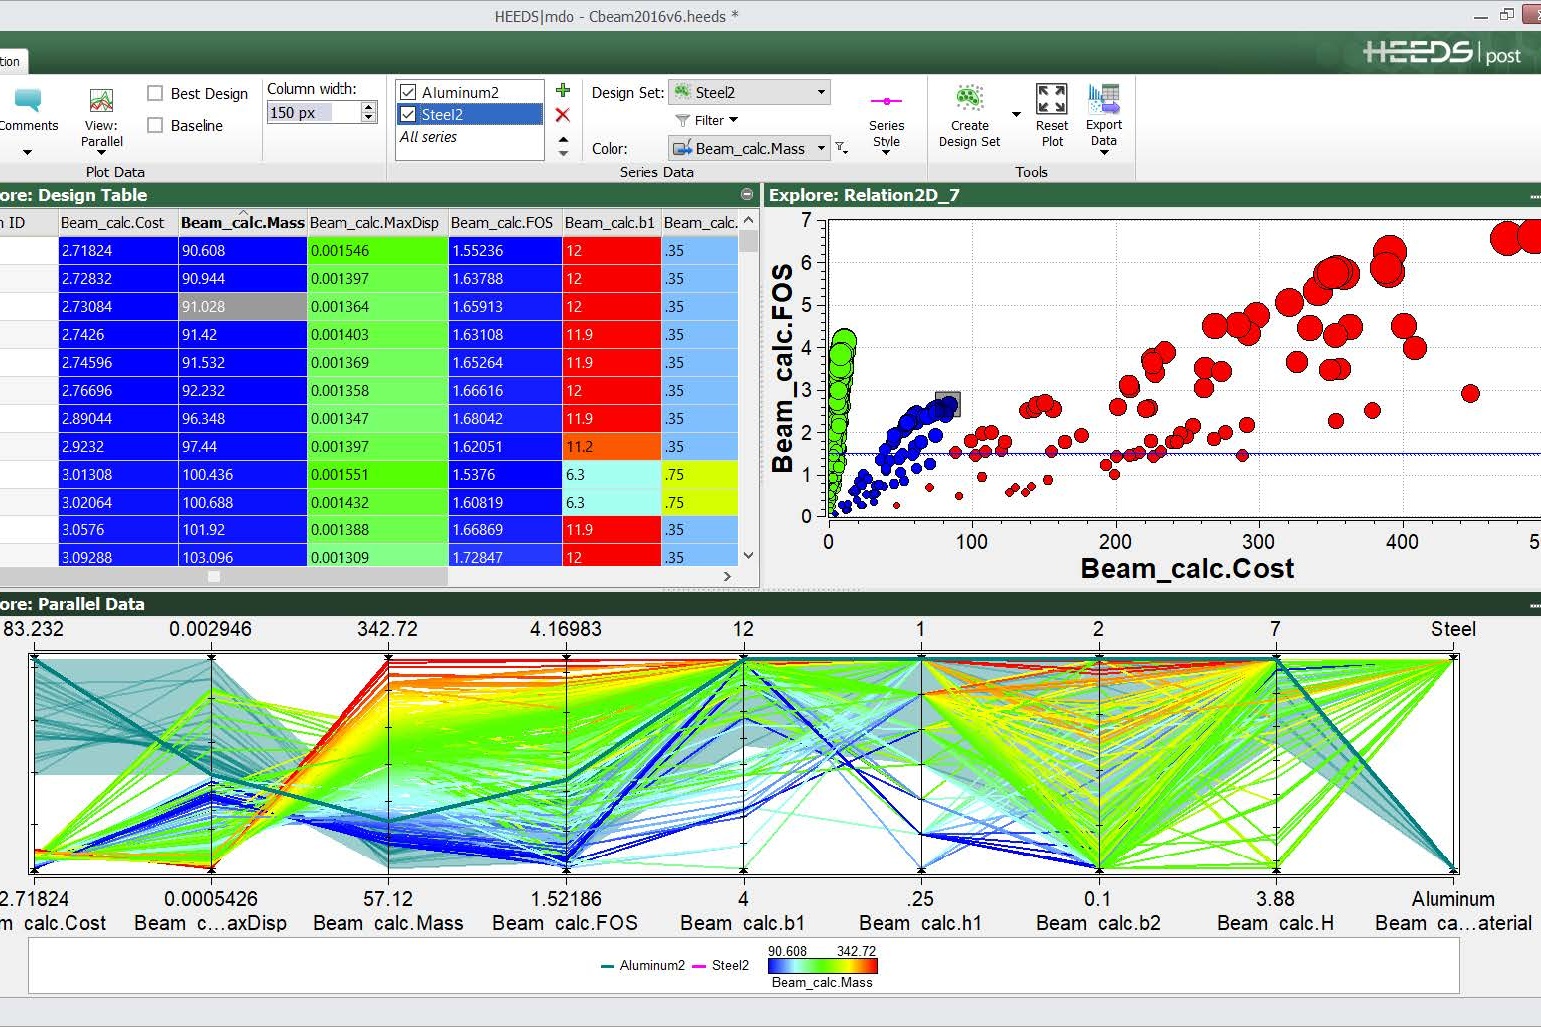
Task: Increase column width with stepper up arrow
Action: pos(369,107)
